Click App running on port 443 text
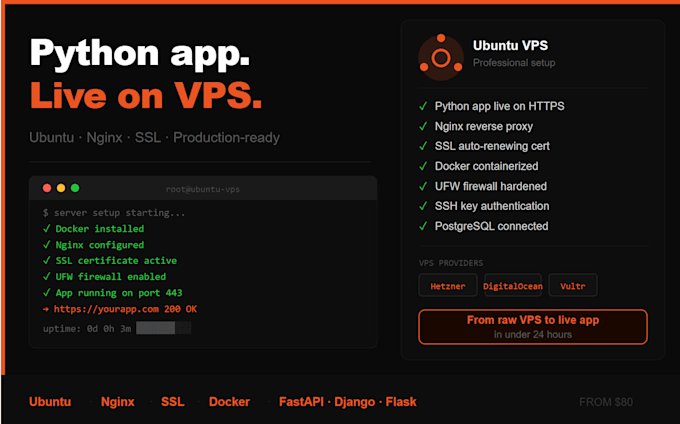 (119, 293)
